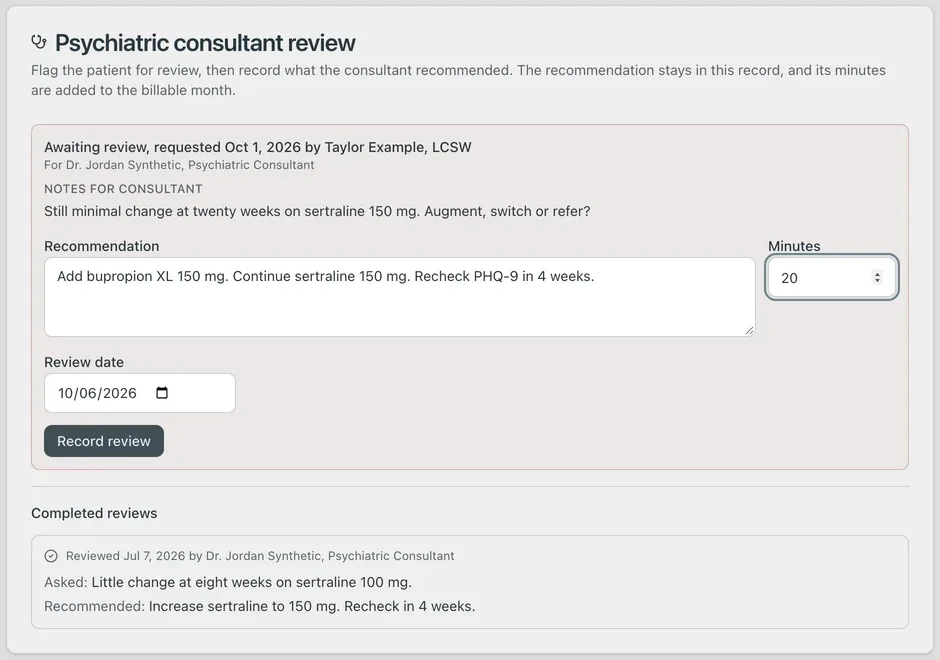Image resolution: width=940 pixels, height=660 pixels.
Task: Click the 'Minutes' field label
Action: pyautogui.click(x=794, y=246)
